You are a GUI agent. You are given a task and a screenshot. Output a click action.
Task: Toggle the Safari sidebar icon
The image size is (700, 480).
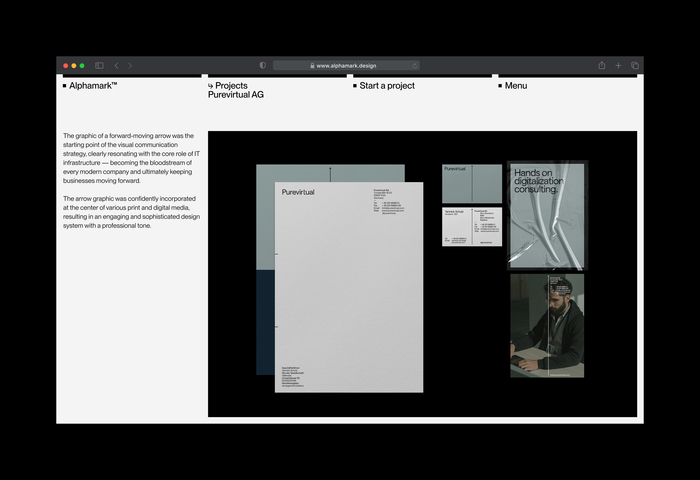99,66
